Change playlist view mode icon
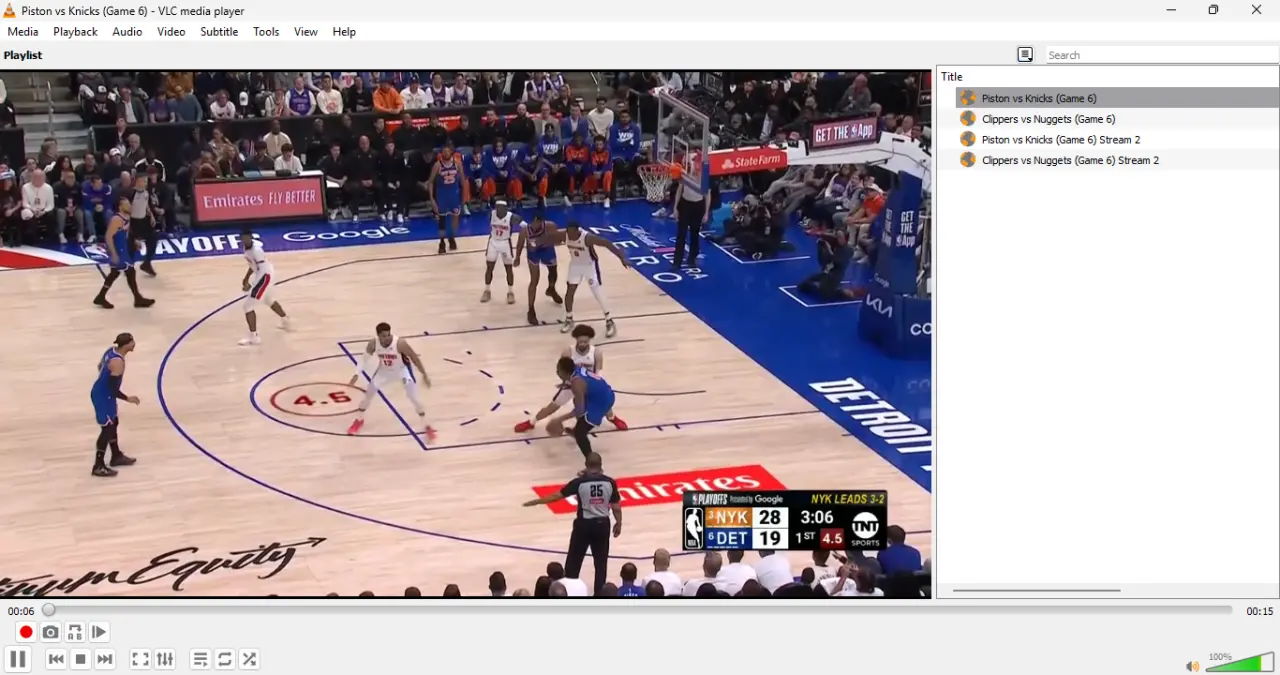This screenshot has width=1280, height=675. coord(1025,55)
